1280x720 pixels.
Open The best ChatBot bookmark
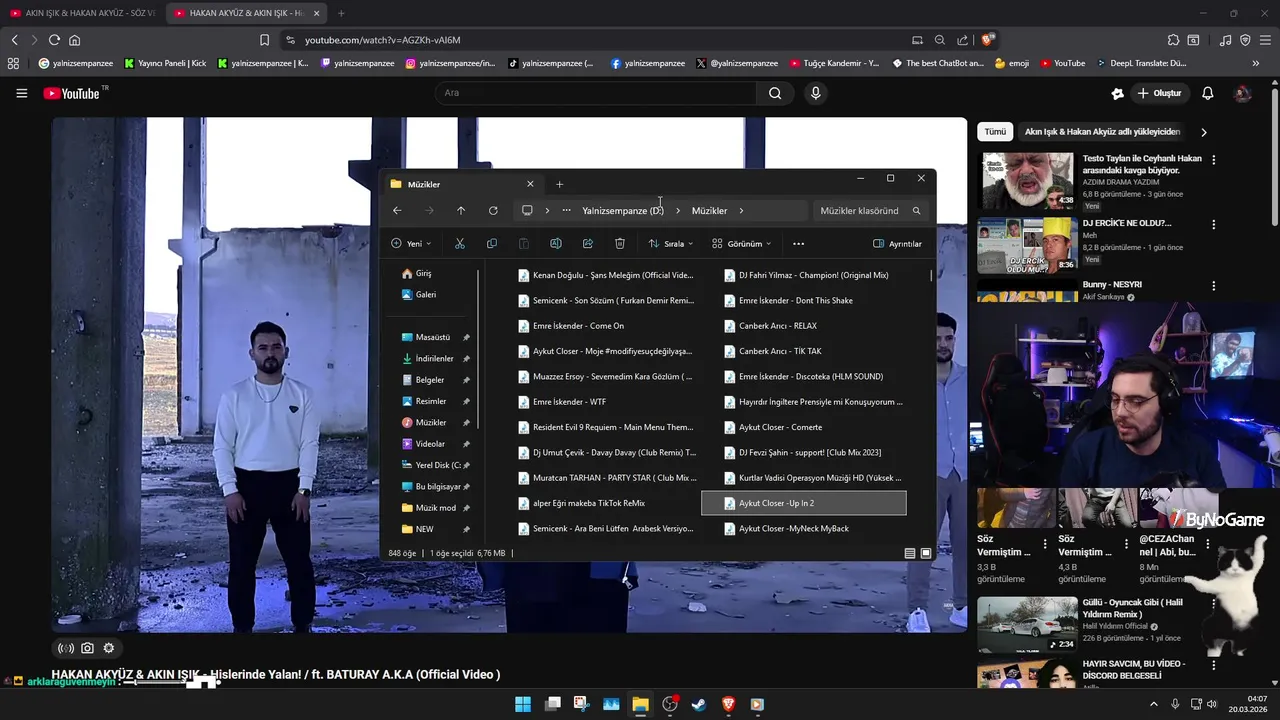coord(938,63)
